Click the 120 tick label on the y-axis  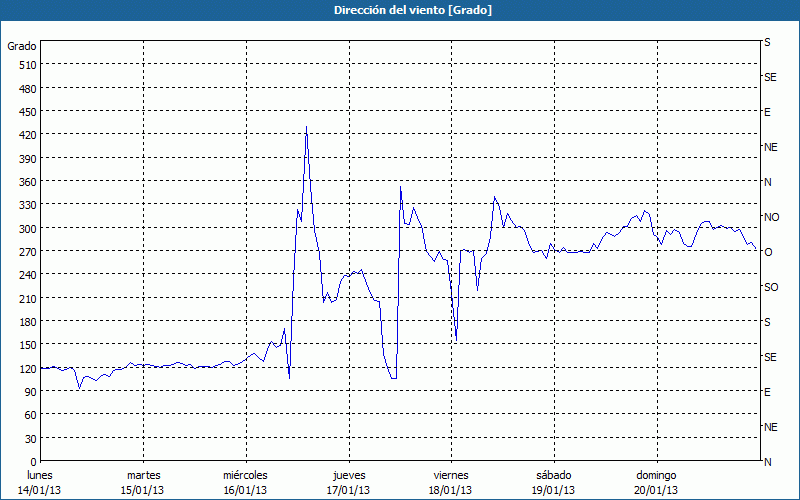(x=26, y=369)
